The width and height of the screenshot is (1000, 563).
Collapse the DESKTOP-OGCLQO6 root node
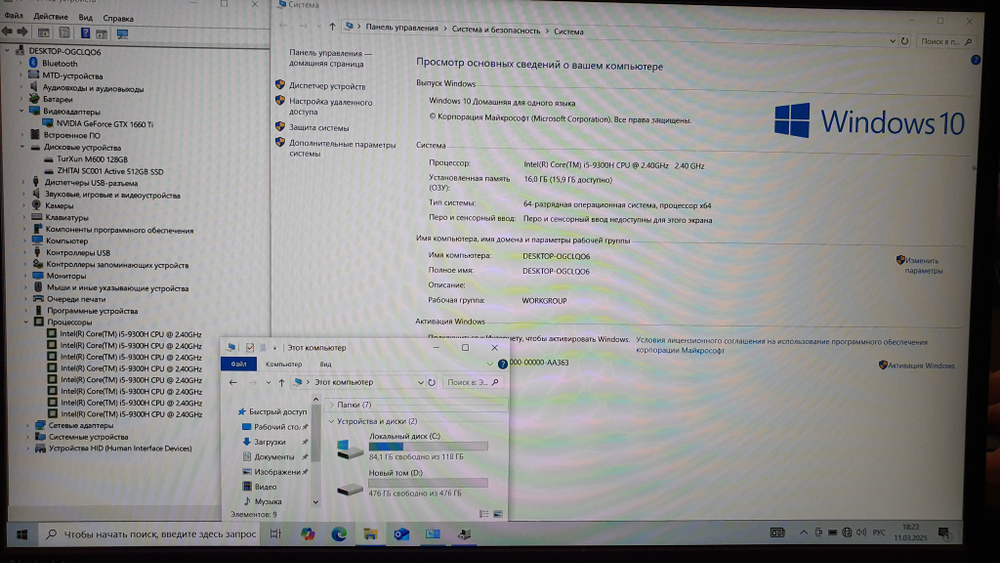click(x=8, y=51)
